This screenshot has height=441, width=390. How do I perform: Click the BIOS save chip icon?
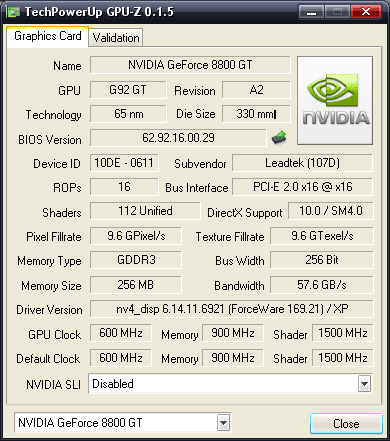click(x=279, y=137)
